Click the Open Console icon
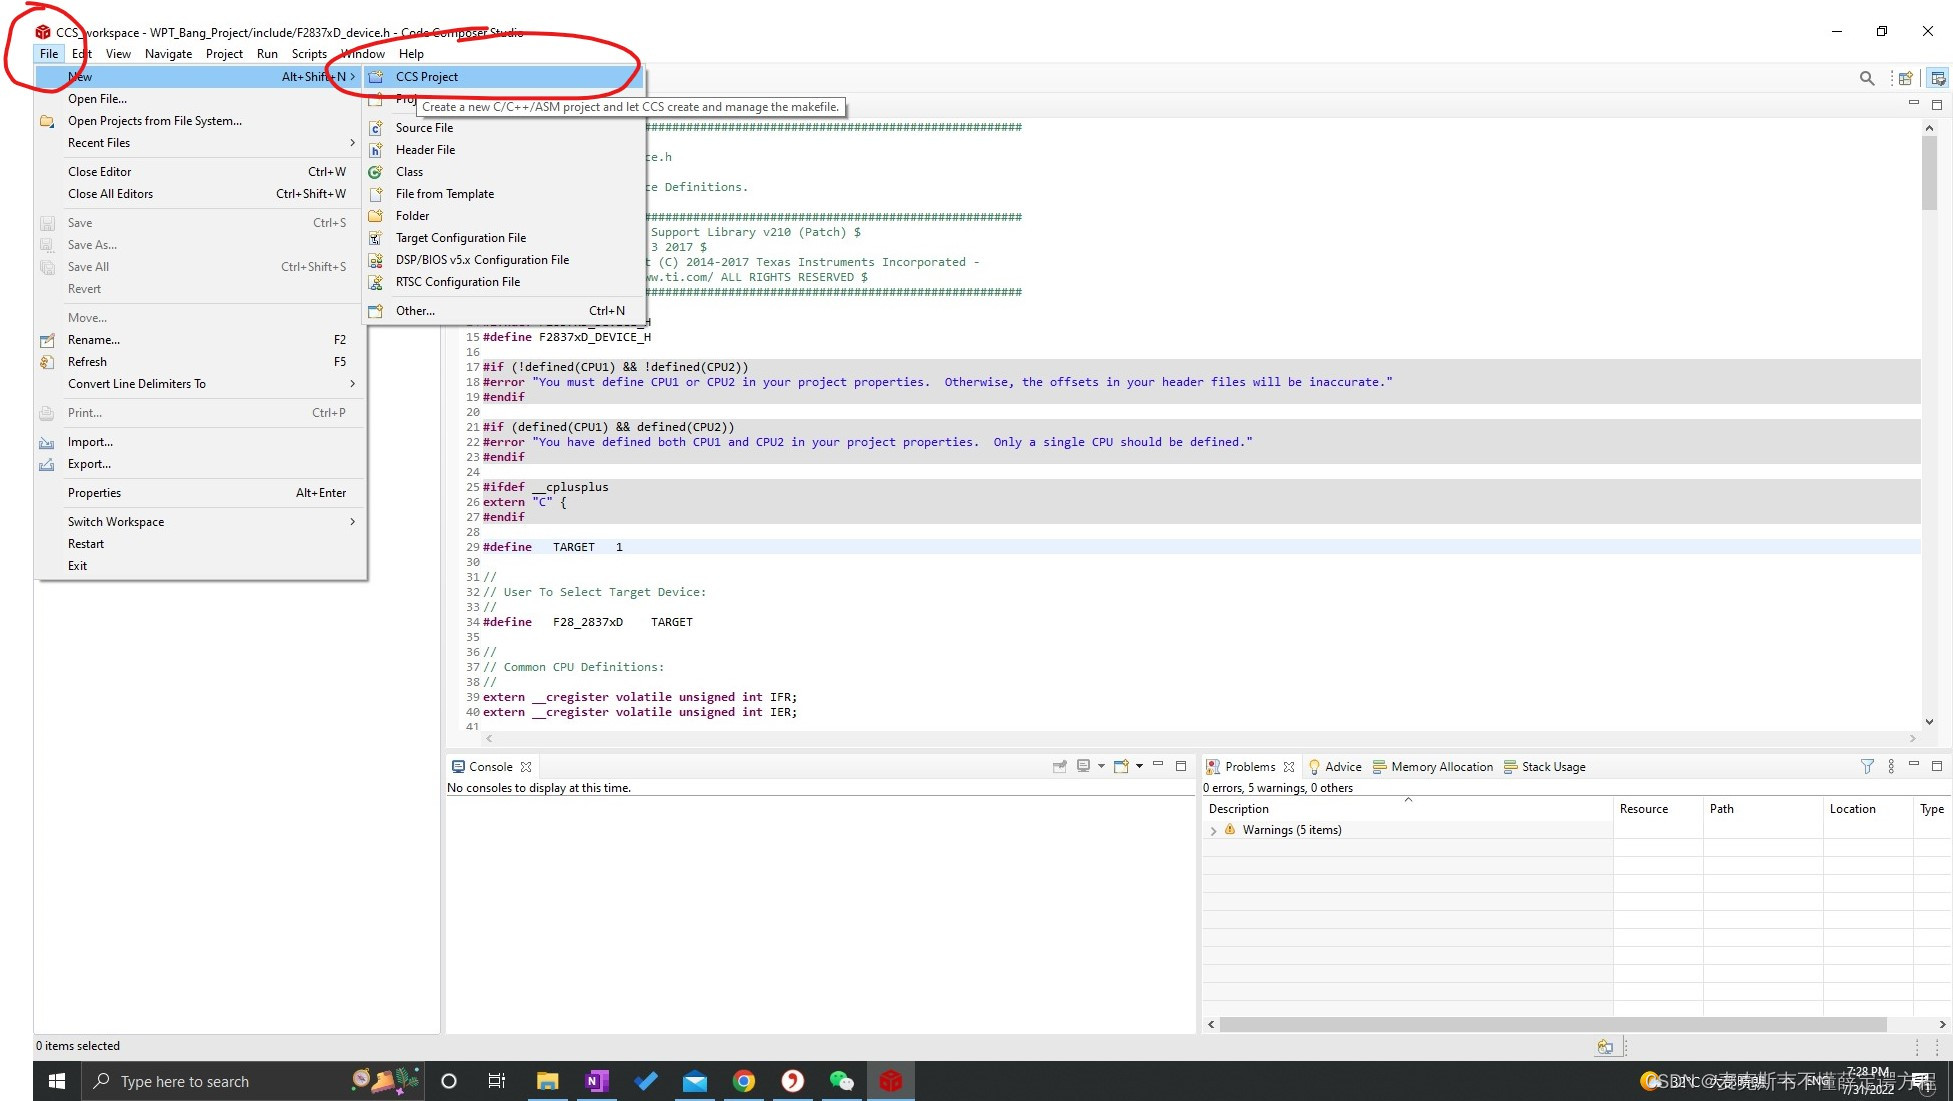Image resolution: width=1953 pixels, height=1101 pixels. click(x=1121, y=766)
